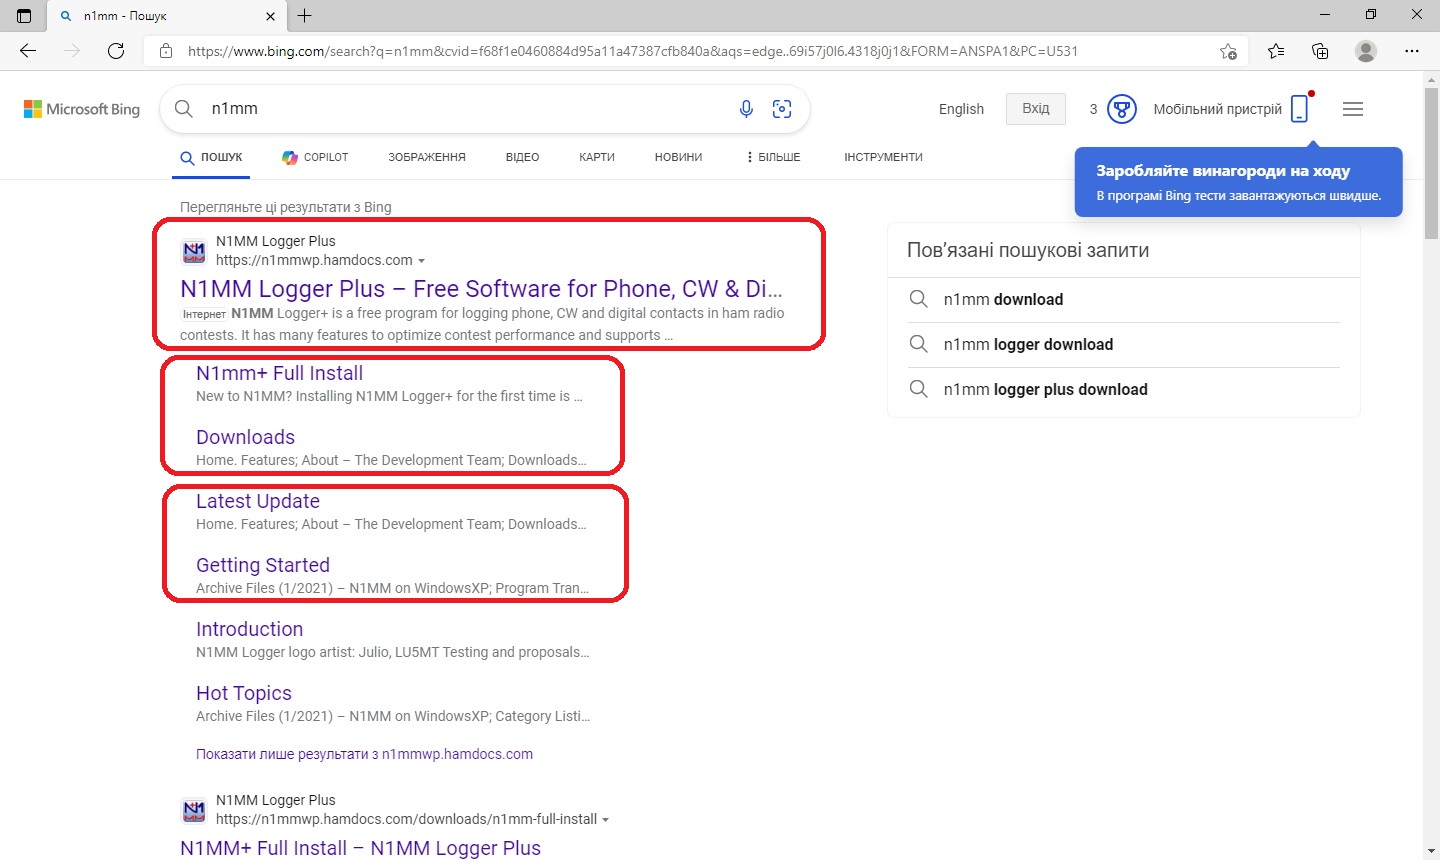Open the tab actions menu icon
1440x860 pixels.
(24, 16)
